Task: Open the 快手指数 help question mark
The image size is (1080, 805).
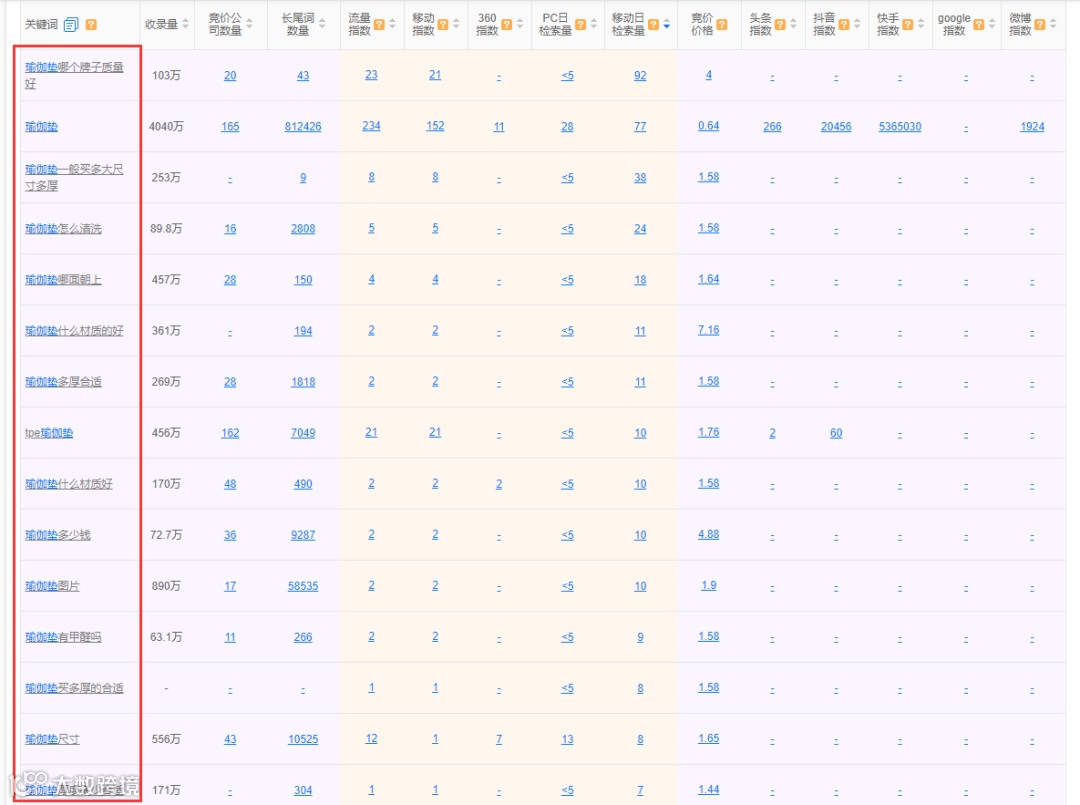Action: (x=908, y=25)
